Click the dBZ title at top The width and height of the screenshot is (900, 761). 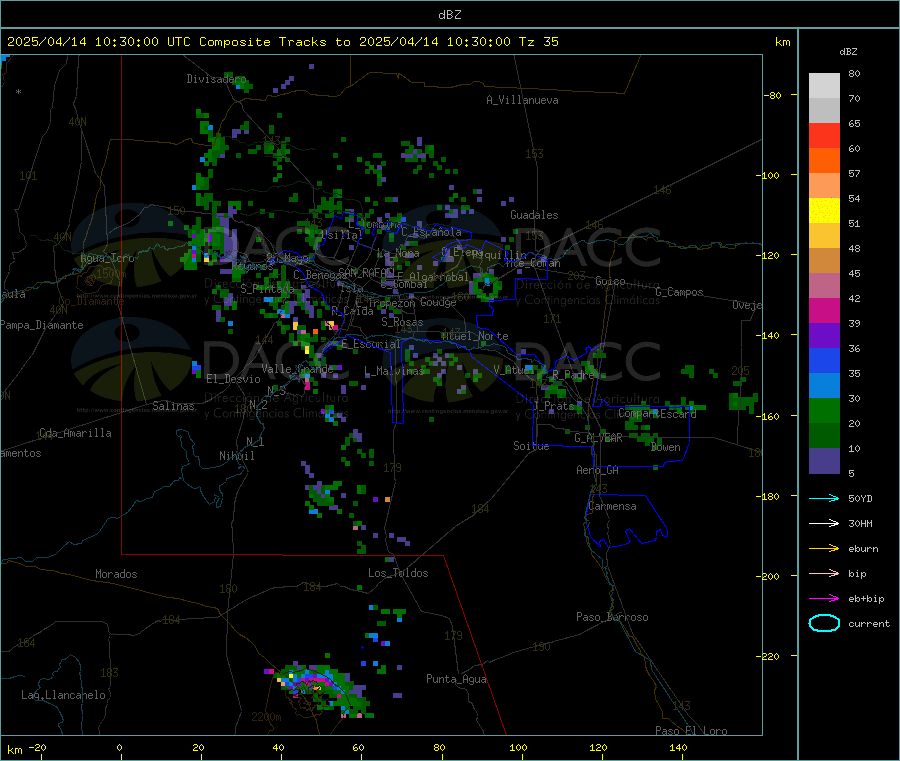449,15
